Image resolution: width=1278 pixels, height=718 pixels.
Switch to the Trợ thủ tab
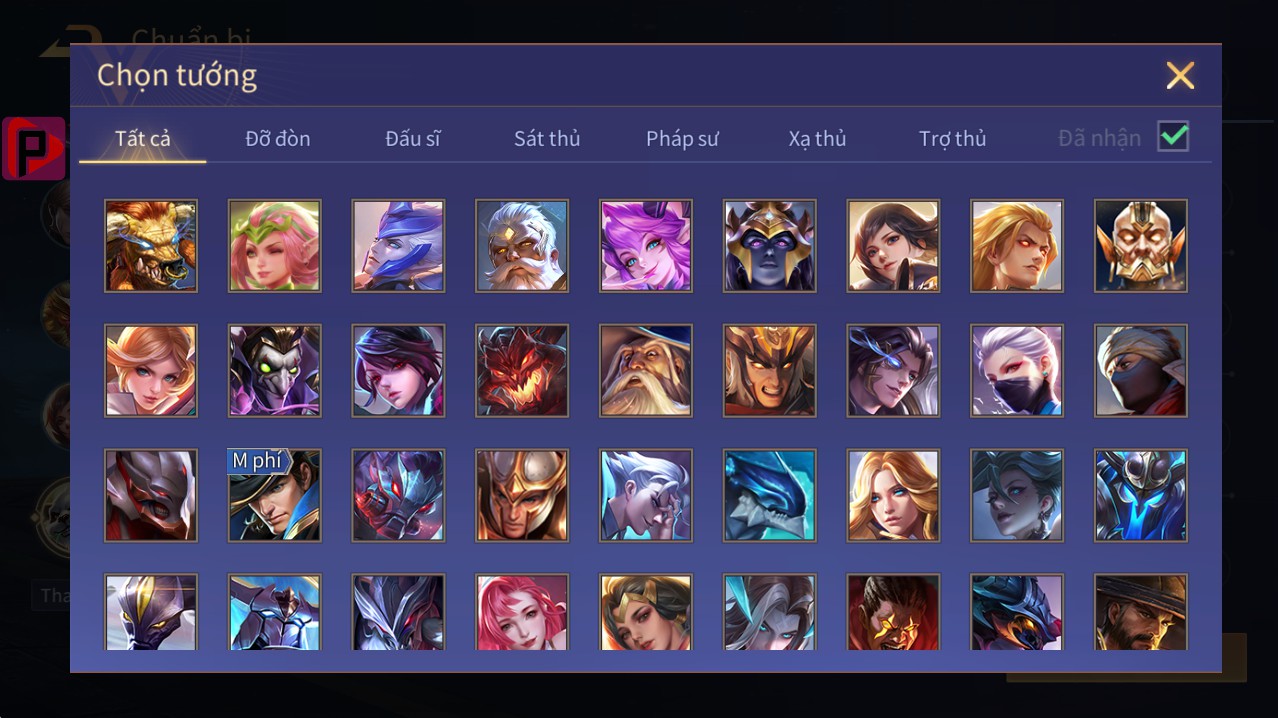[952, 138]
